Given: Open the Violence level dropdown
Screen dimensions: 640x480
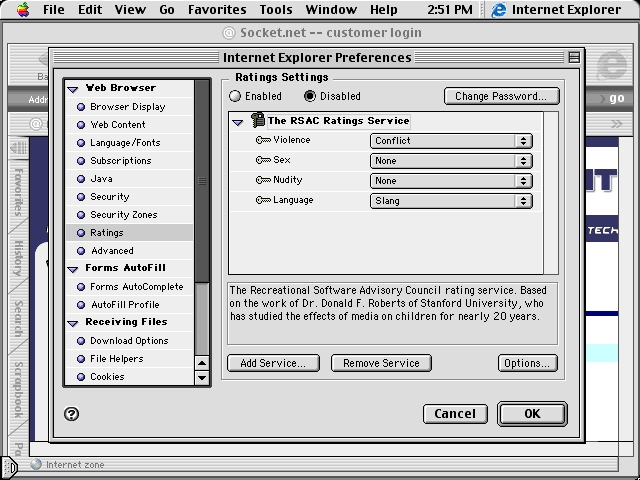Looking at the screenshot, I should click(451, 141).
